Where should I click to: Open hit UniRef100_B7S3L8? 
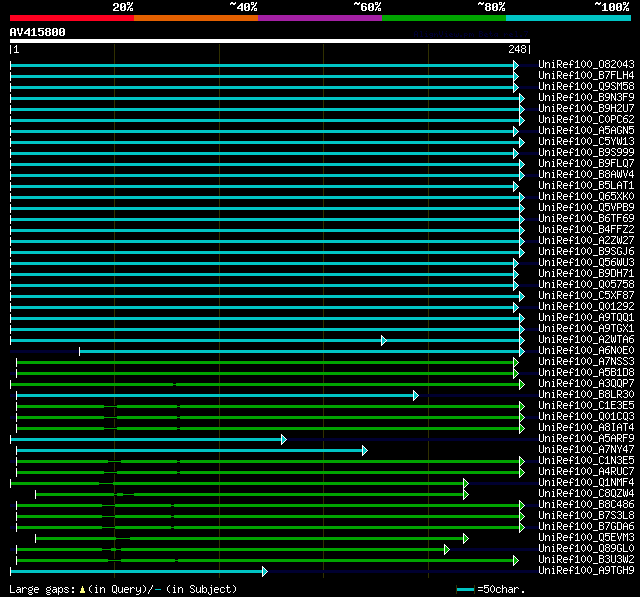click(x=586, y=516)
